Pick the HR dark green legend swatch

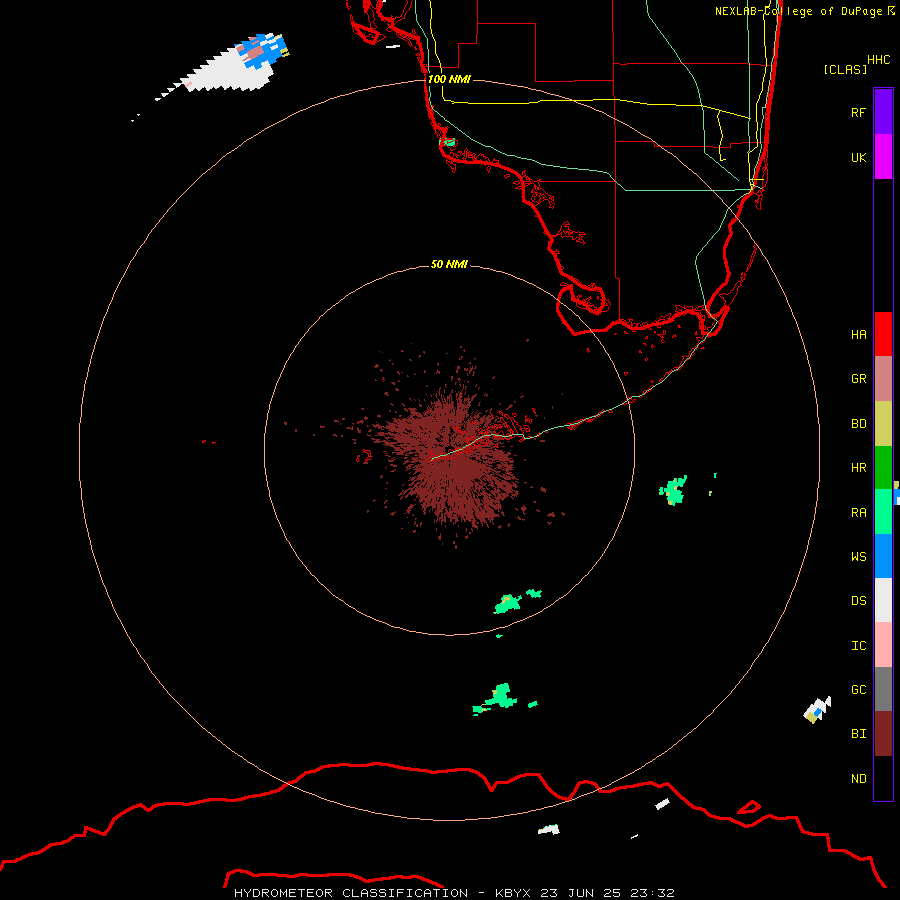click(x=883, y=468)
